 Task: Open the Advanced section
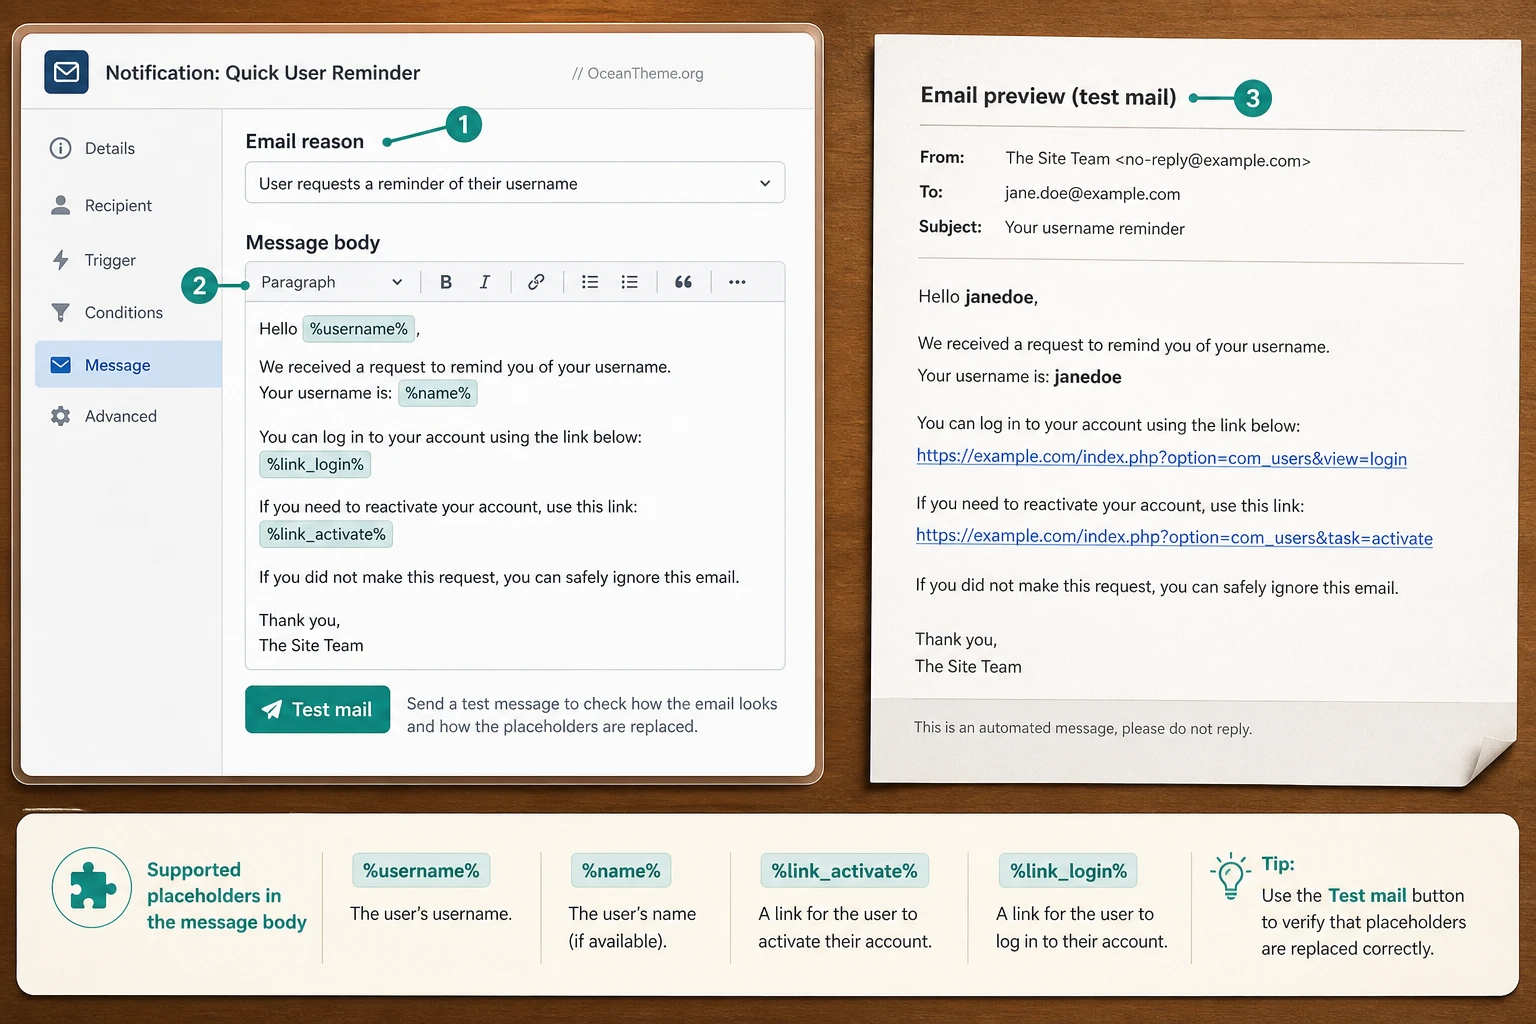[128, 416]
